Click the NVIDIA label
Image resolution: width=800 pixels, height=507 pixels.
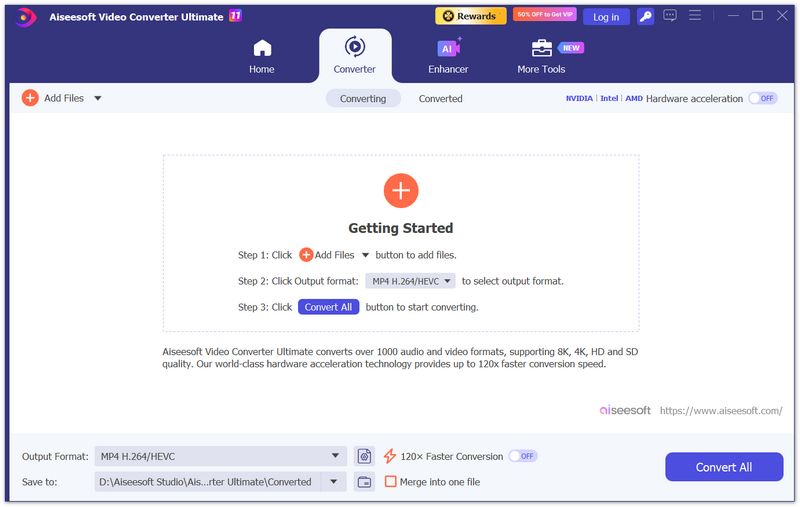click(x=579, y=98)
